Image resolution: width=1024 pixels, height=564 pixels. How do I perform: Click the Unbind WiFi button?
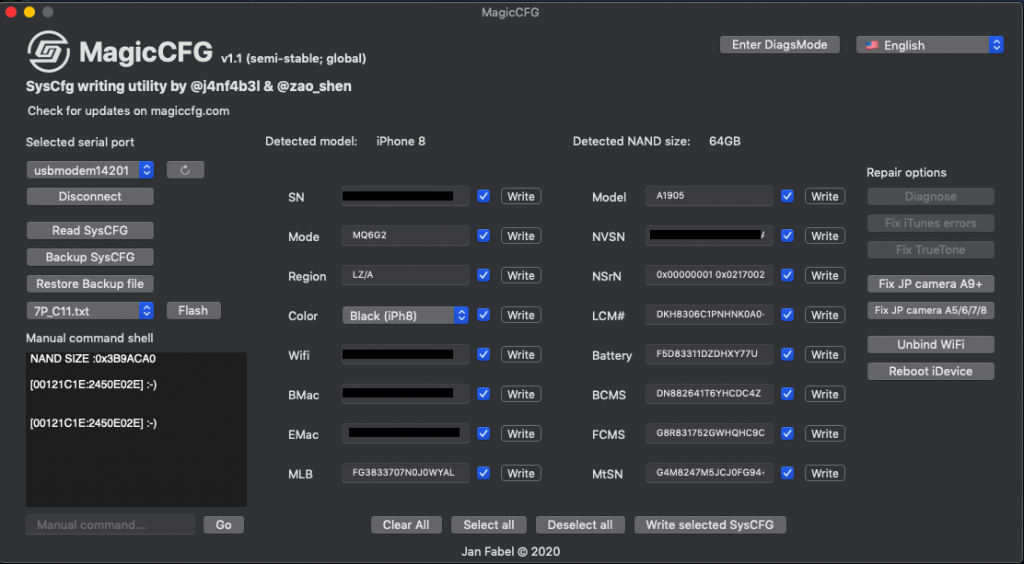click(930, 344)
